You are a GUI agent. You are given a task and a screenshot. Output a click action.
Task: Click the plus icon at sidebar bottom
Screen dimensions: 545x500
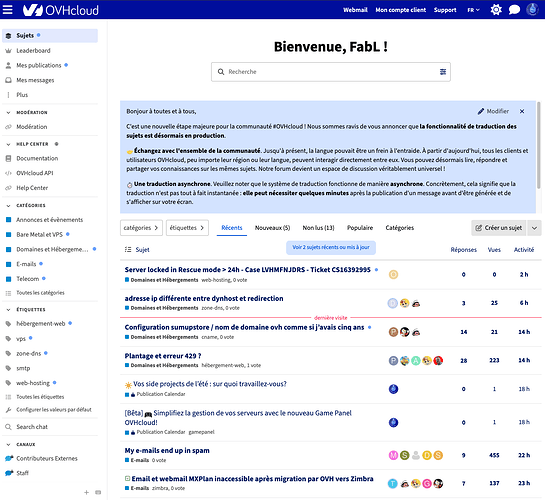click(87, 492)
